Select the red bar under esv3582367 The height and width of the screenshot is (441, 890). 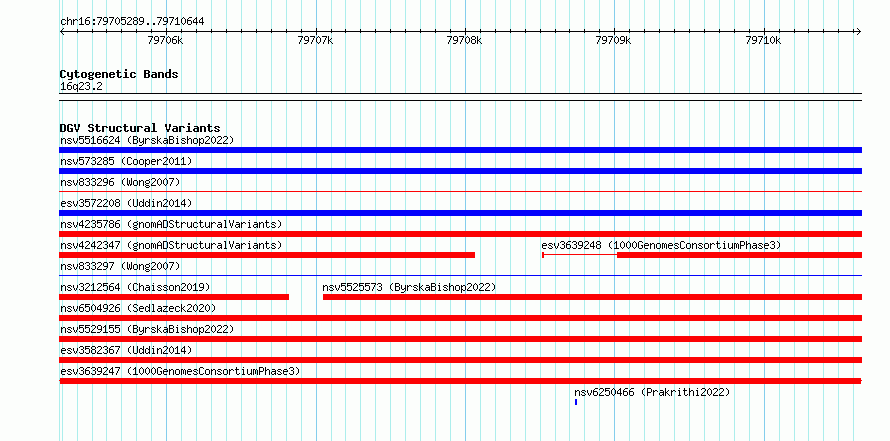coord(460,360)
